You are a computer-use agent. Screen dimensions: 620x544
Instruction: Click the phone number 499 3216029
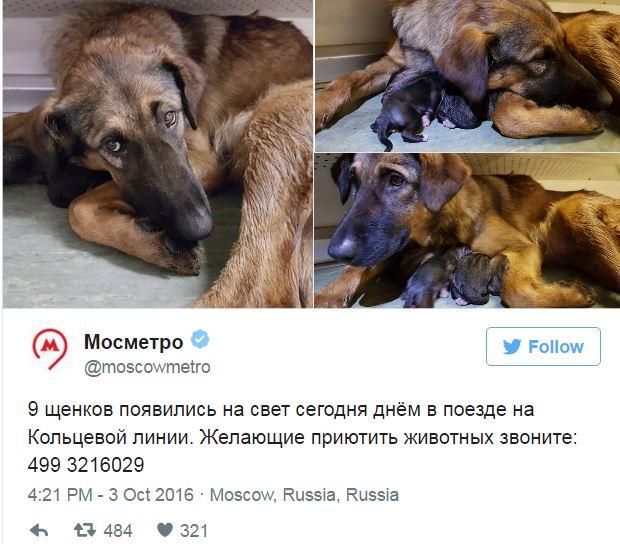[86, 465]
